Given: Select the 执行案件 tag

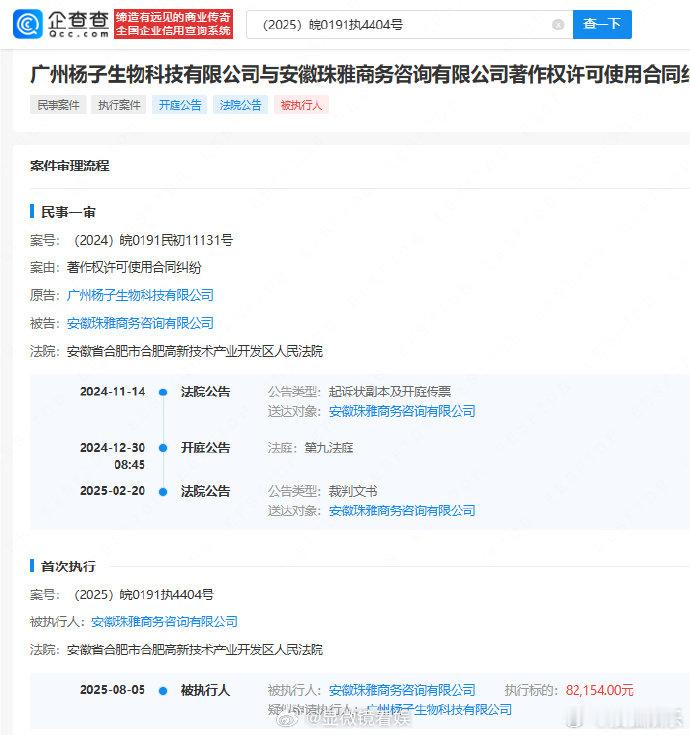Looking at the screenshot, I should click(x=119, y=105).
